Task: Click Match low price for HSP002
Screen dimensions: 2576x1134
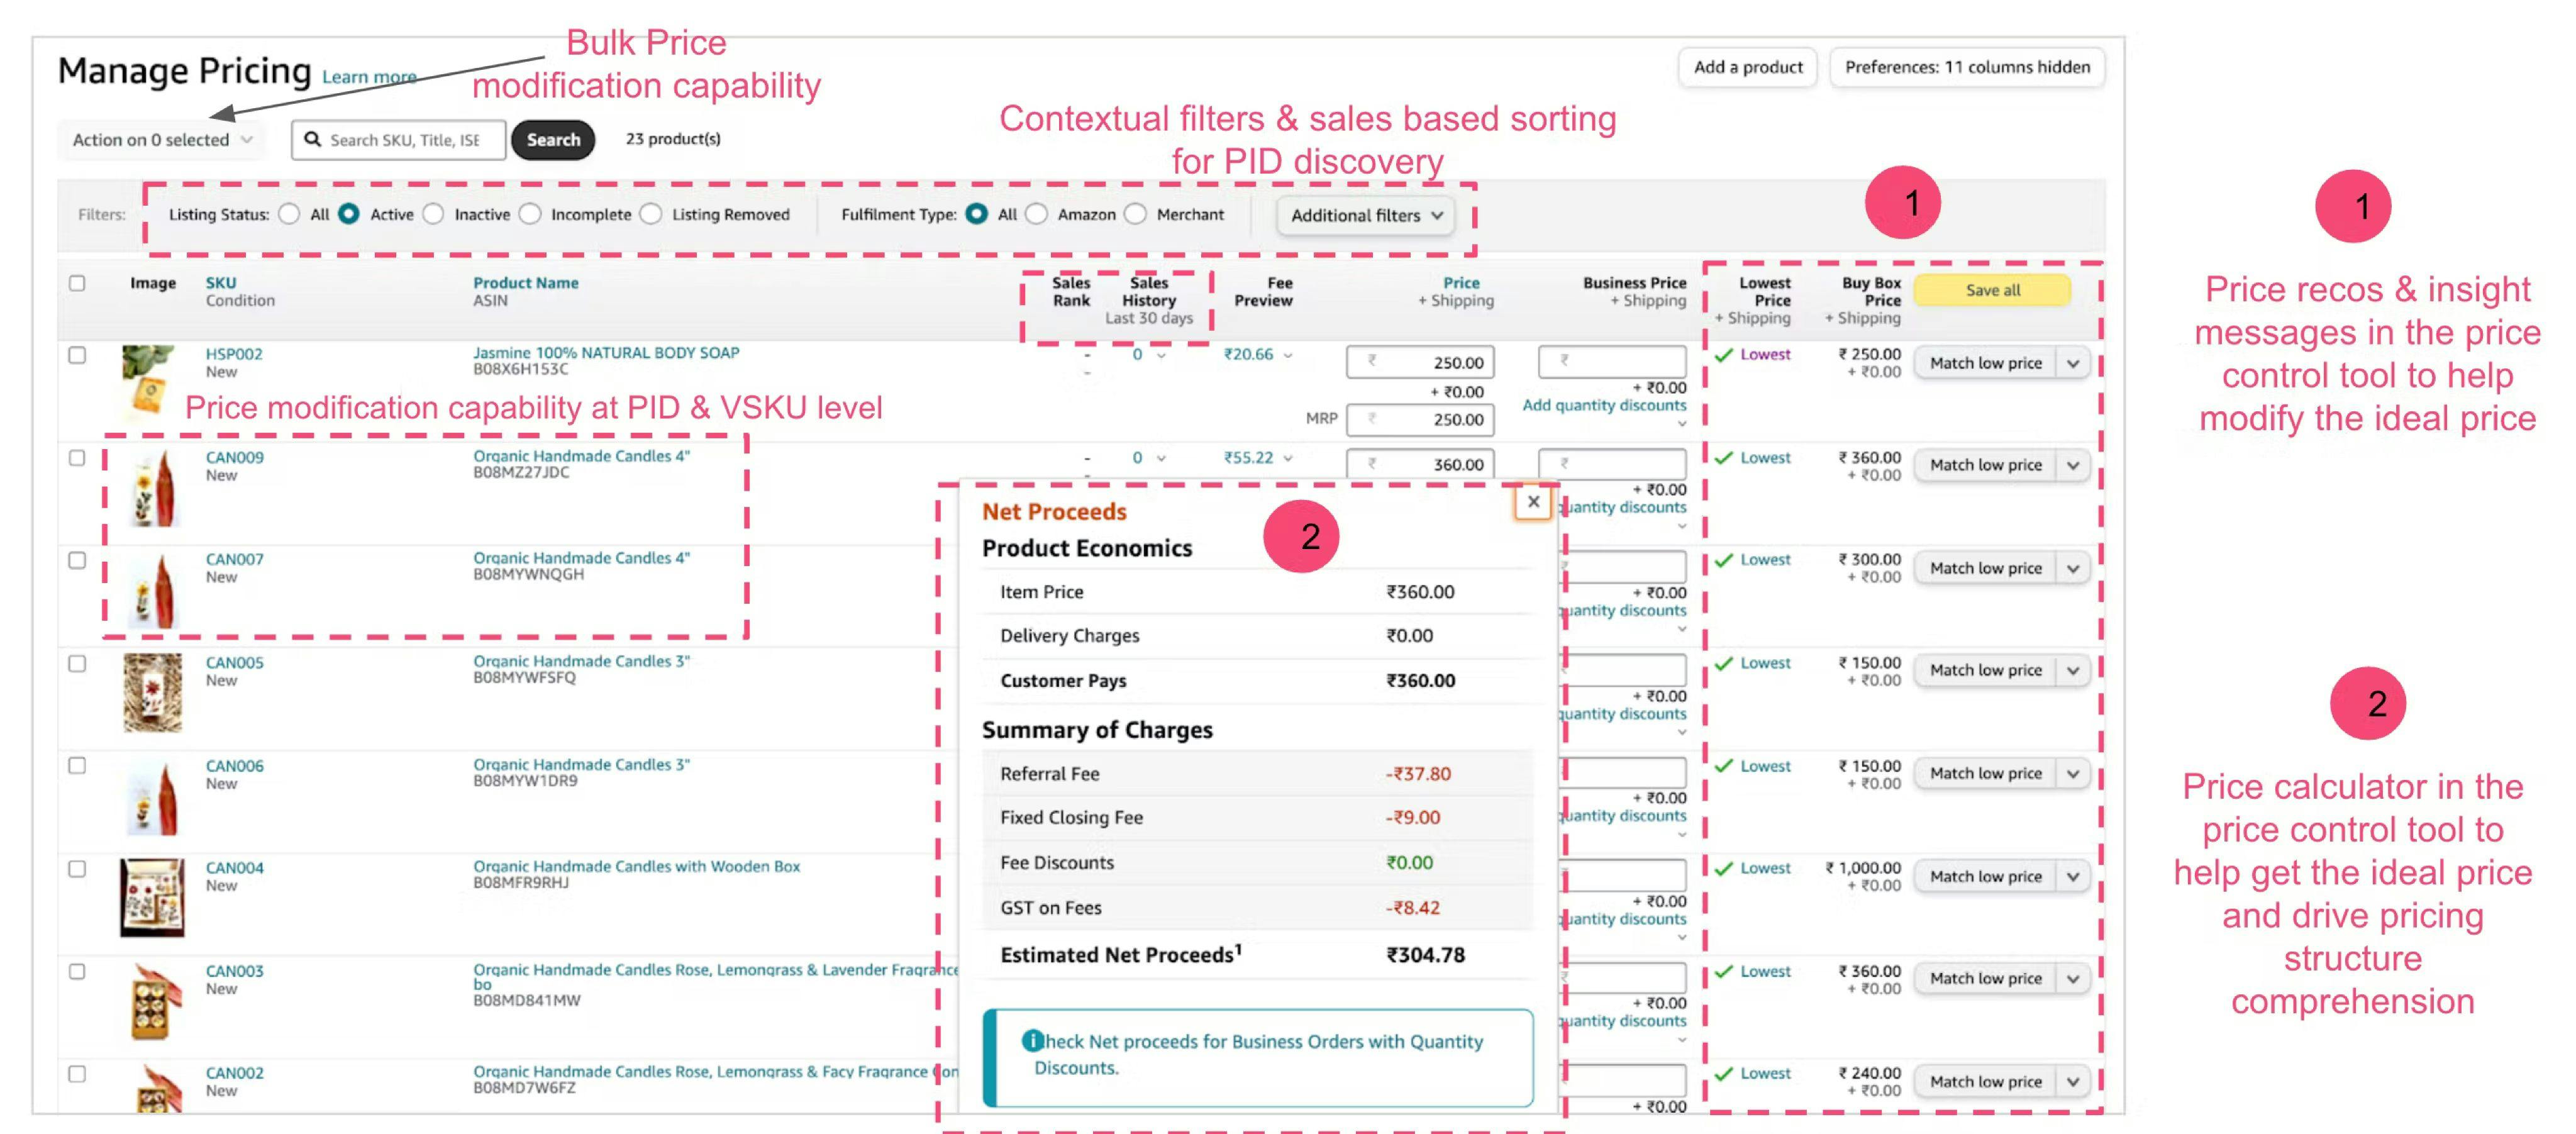Action: pos(1985,363)
